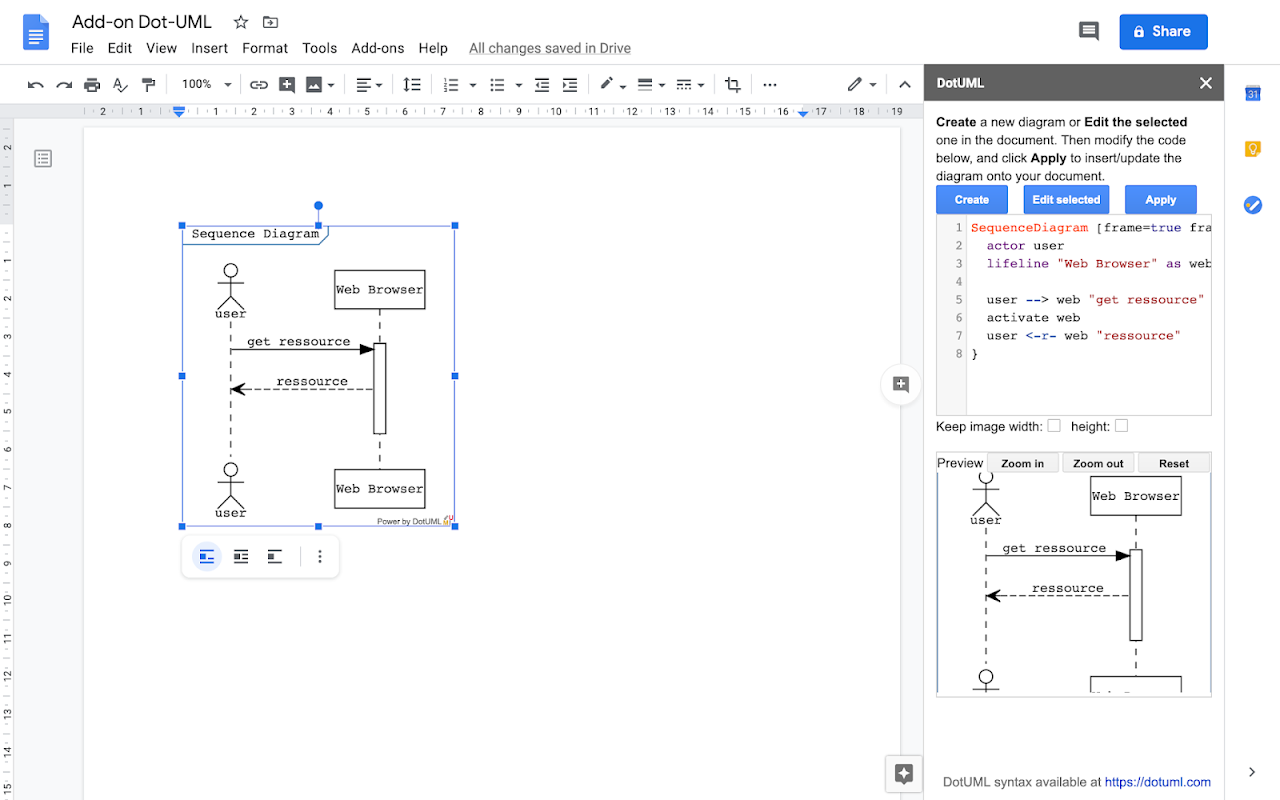This screenshot has width=1280, height=800.
Task: Click the Crop image tool
Action: point(733,85)
